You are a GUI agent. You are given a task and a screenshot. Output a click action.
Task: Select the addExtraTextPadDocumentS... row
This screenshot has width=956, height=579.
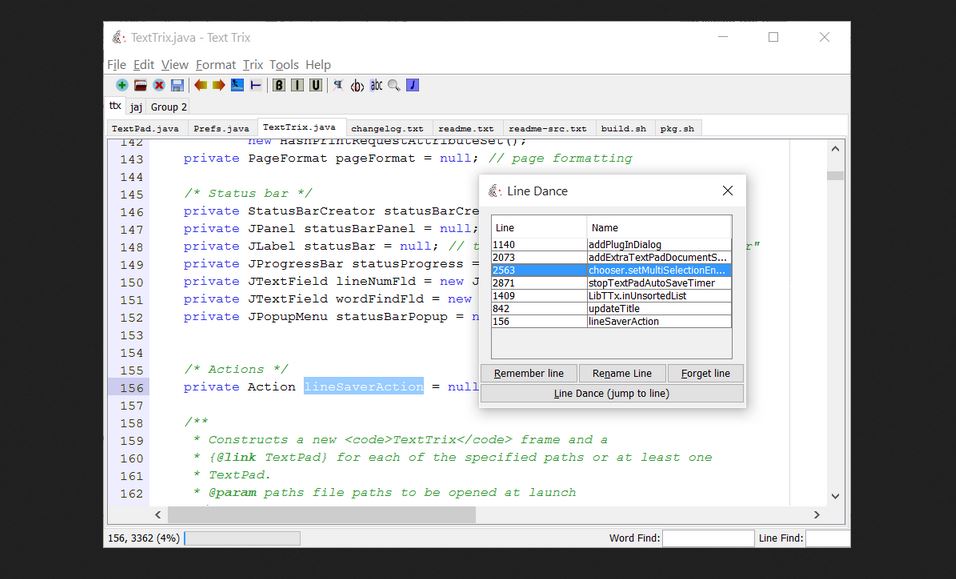[x=612, y=257]
